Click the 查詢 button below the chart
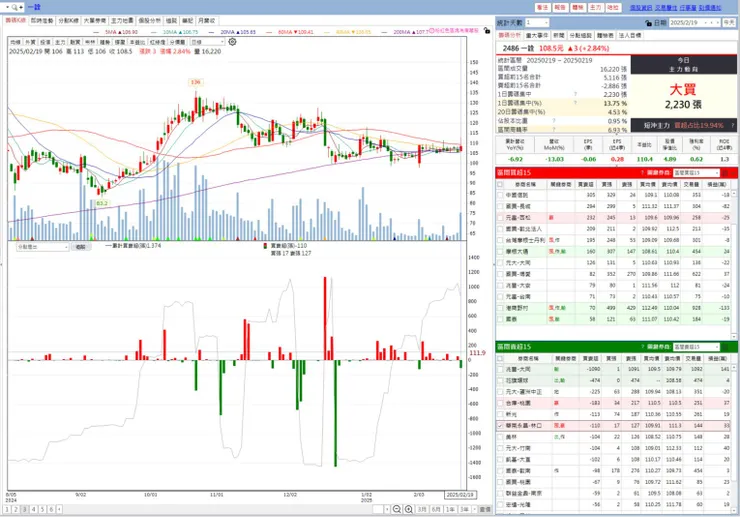 pos(81,247)
